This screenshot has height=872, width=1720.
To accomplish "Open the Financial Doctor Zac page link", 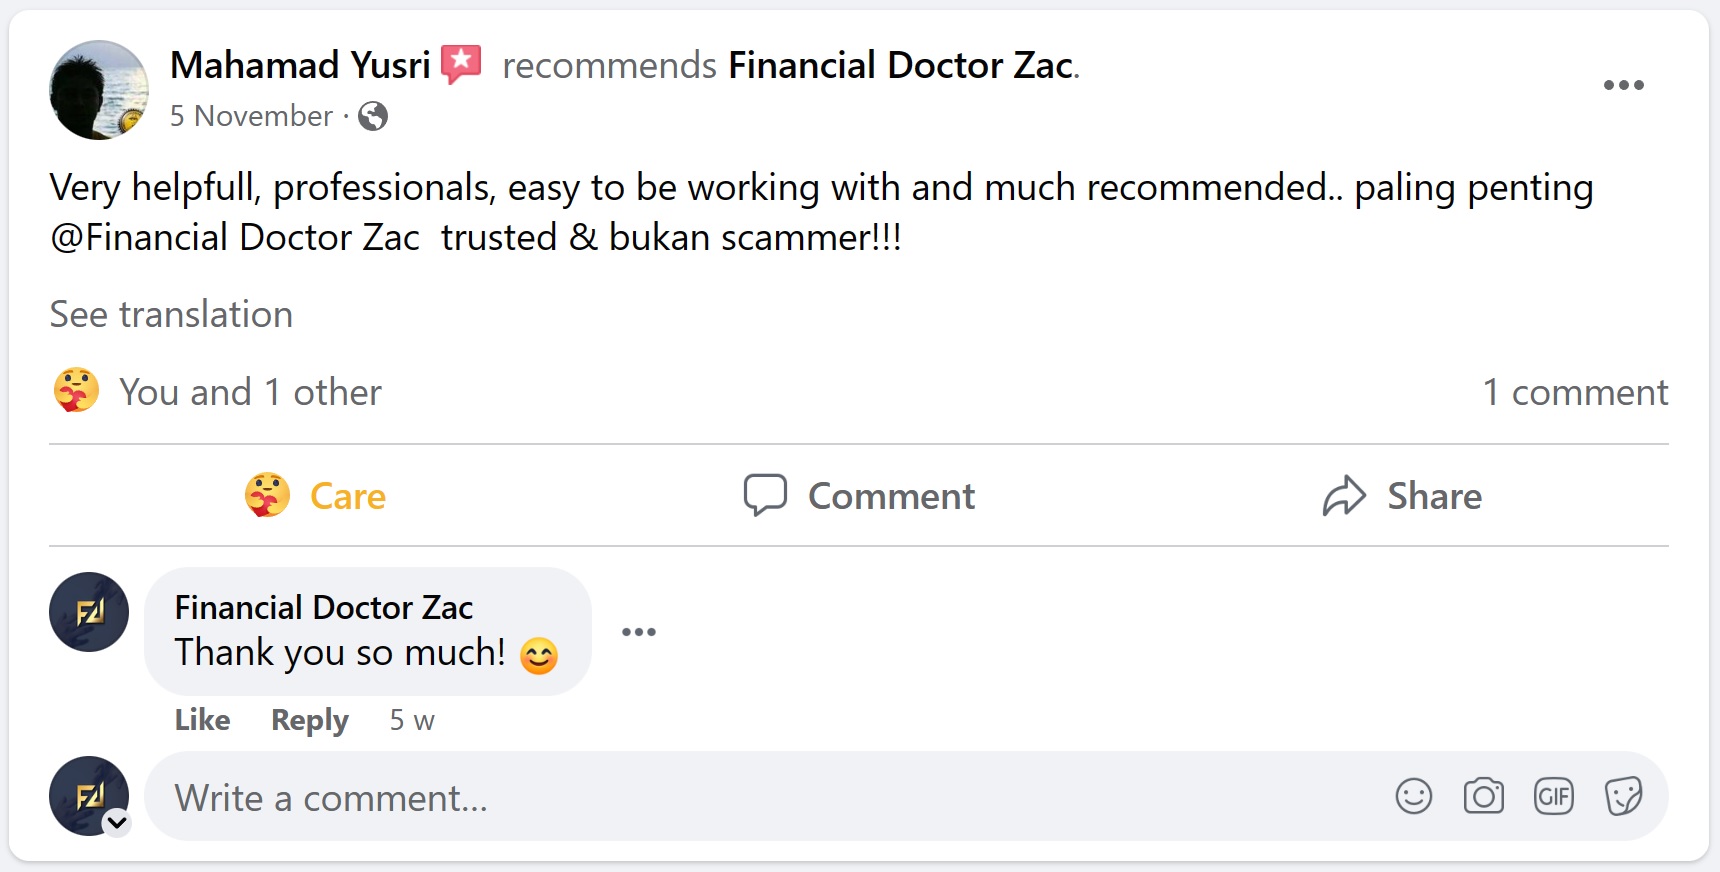I will (x=901, y=66).
